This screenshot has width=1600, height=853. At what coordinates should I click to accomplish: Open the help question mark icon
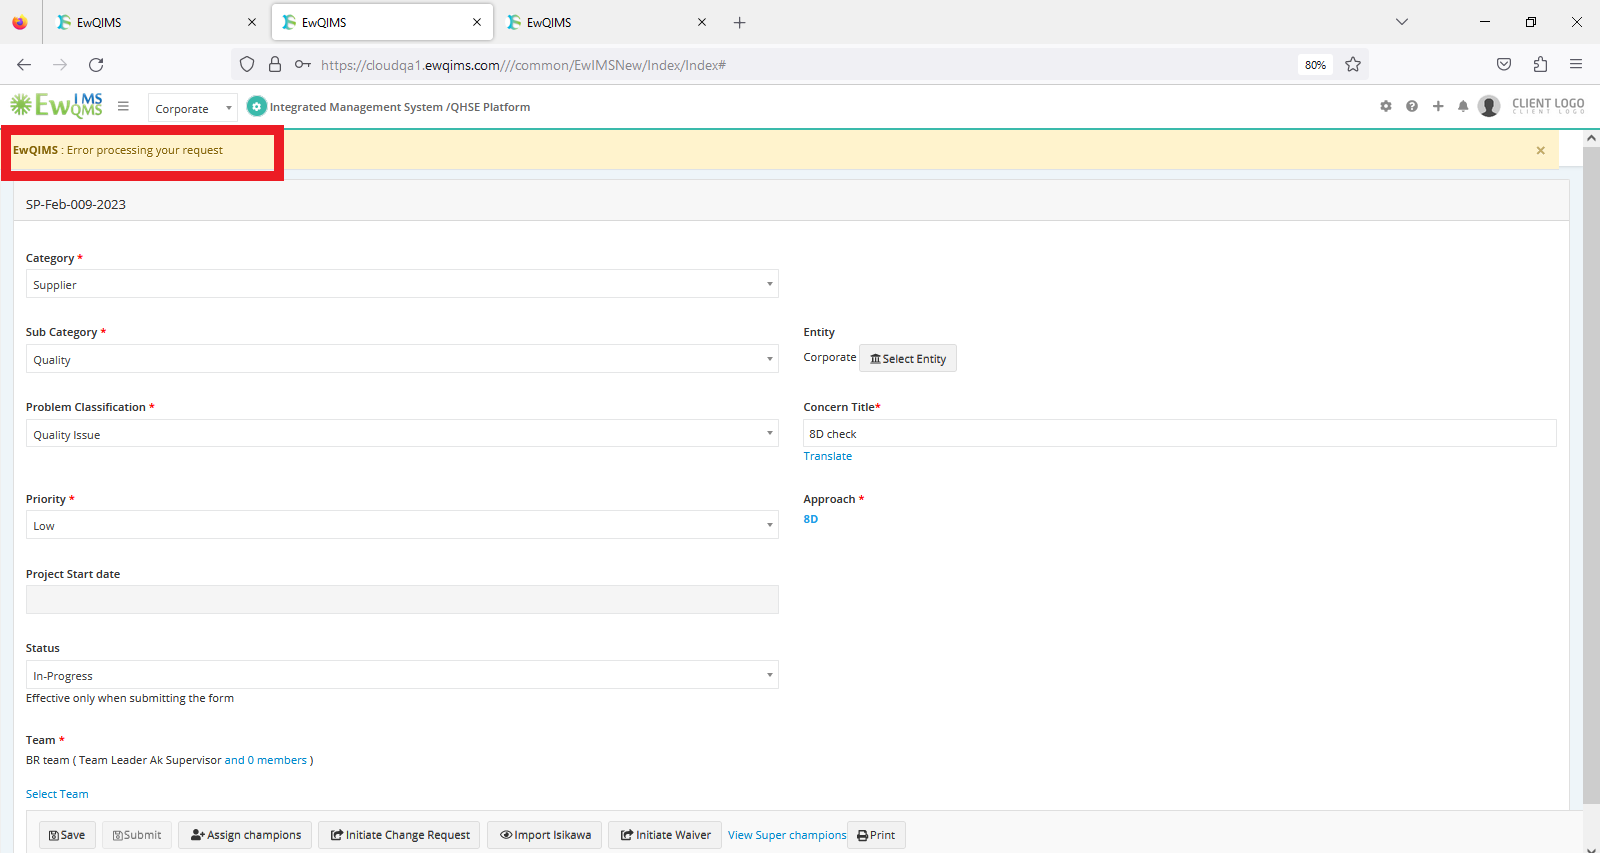[1412, 106]
